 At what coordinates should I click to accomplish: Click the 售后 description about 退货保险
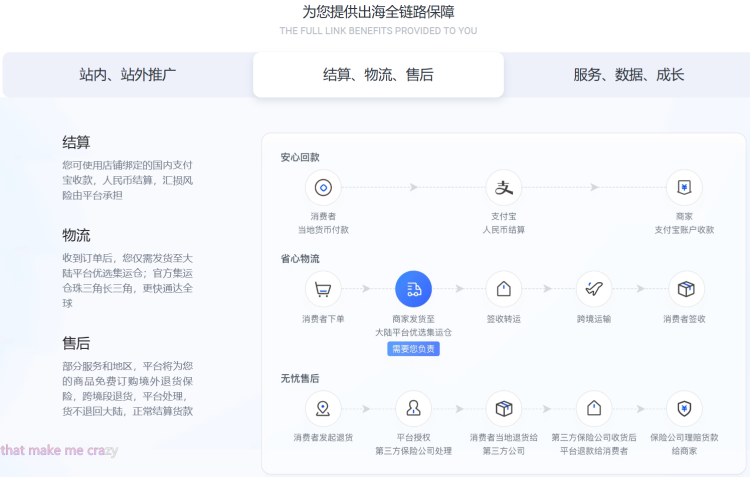(127, 388)
